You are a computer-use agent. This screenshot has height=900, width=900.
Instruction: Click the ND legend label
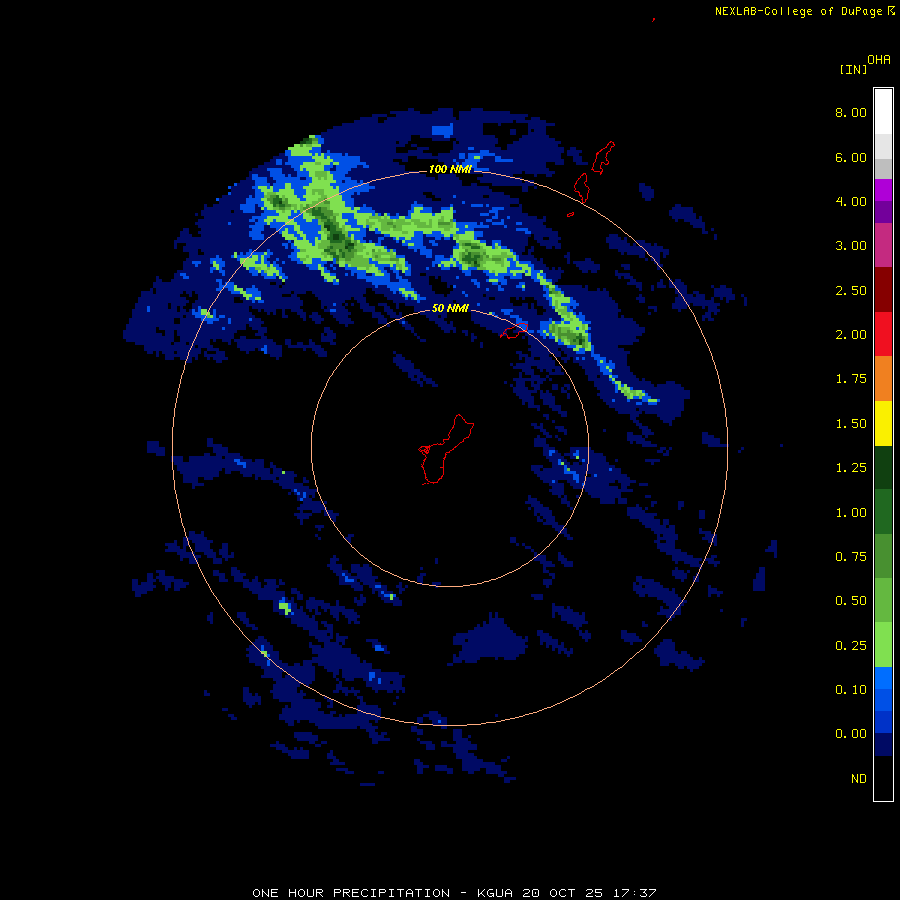point(859,779)
